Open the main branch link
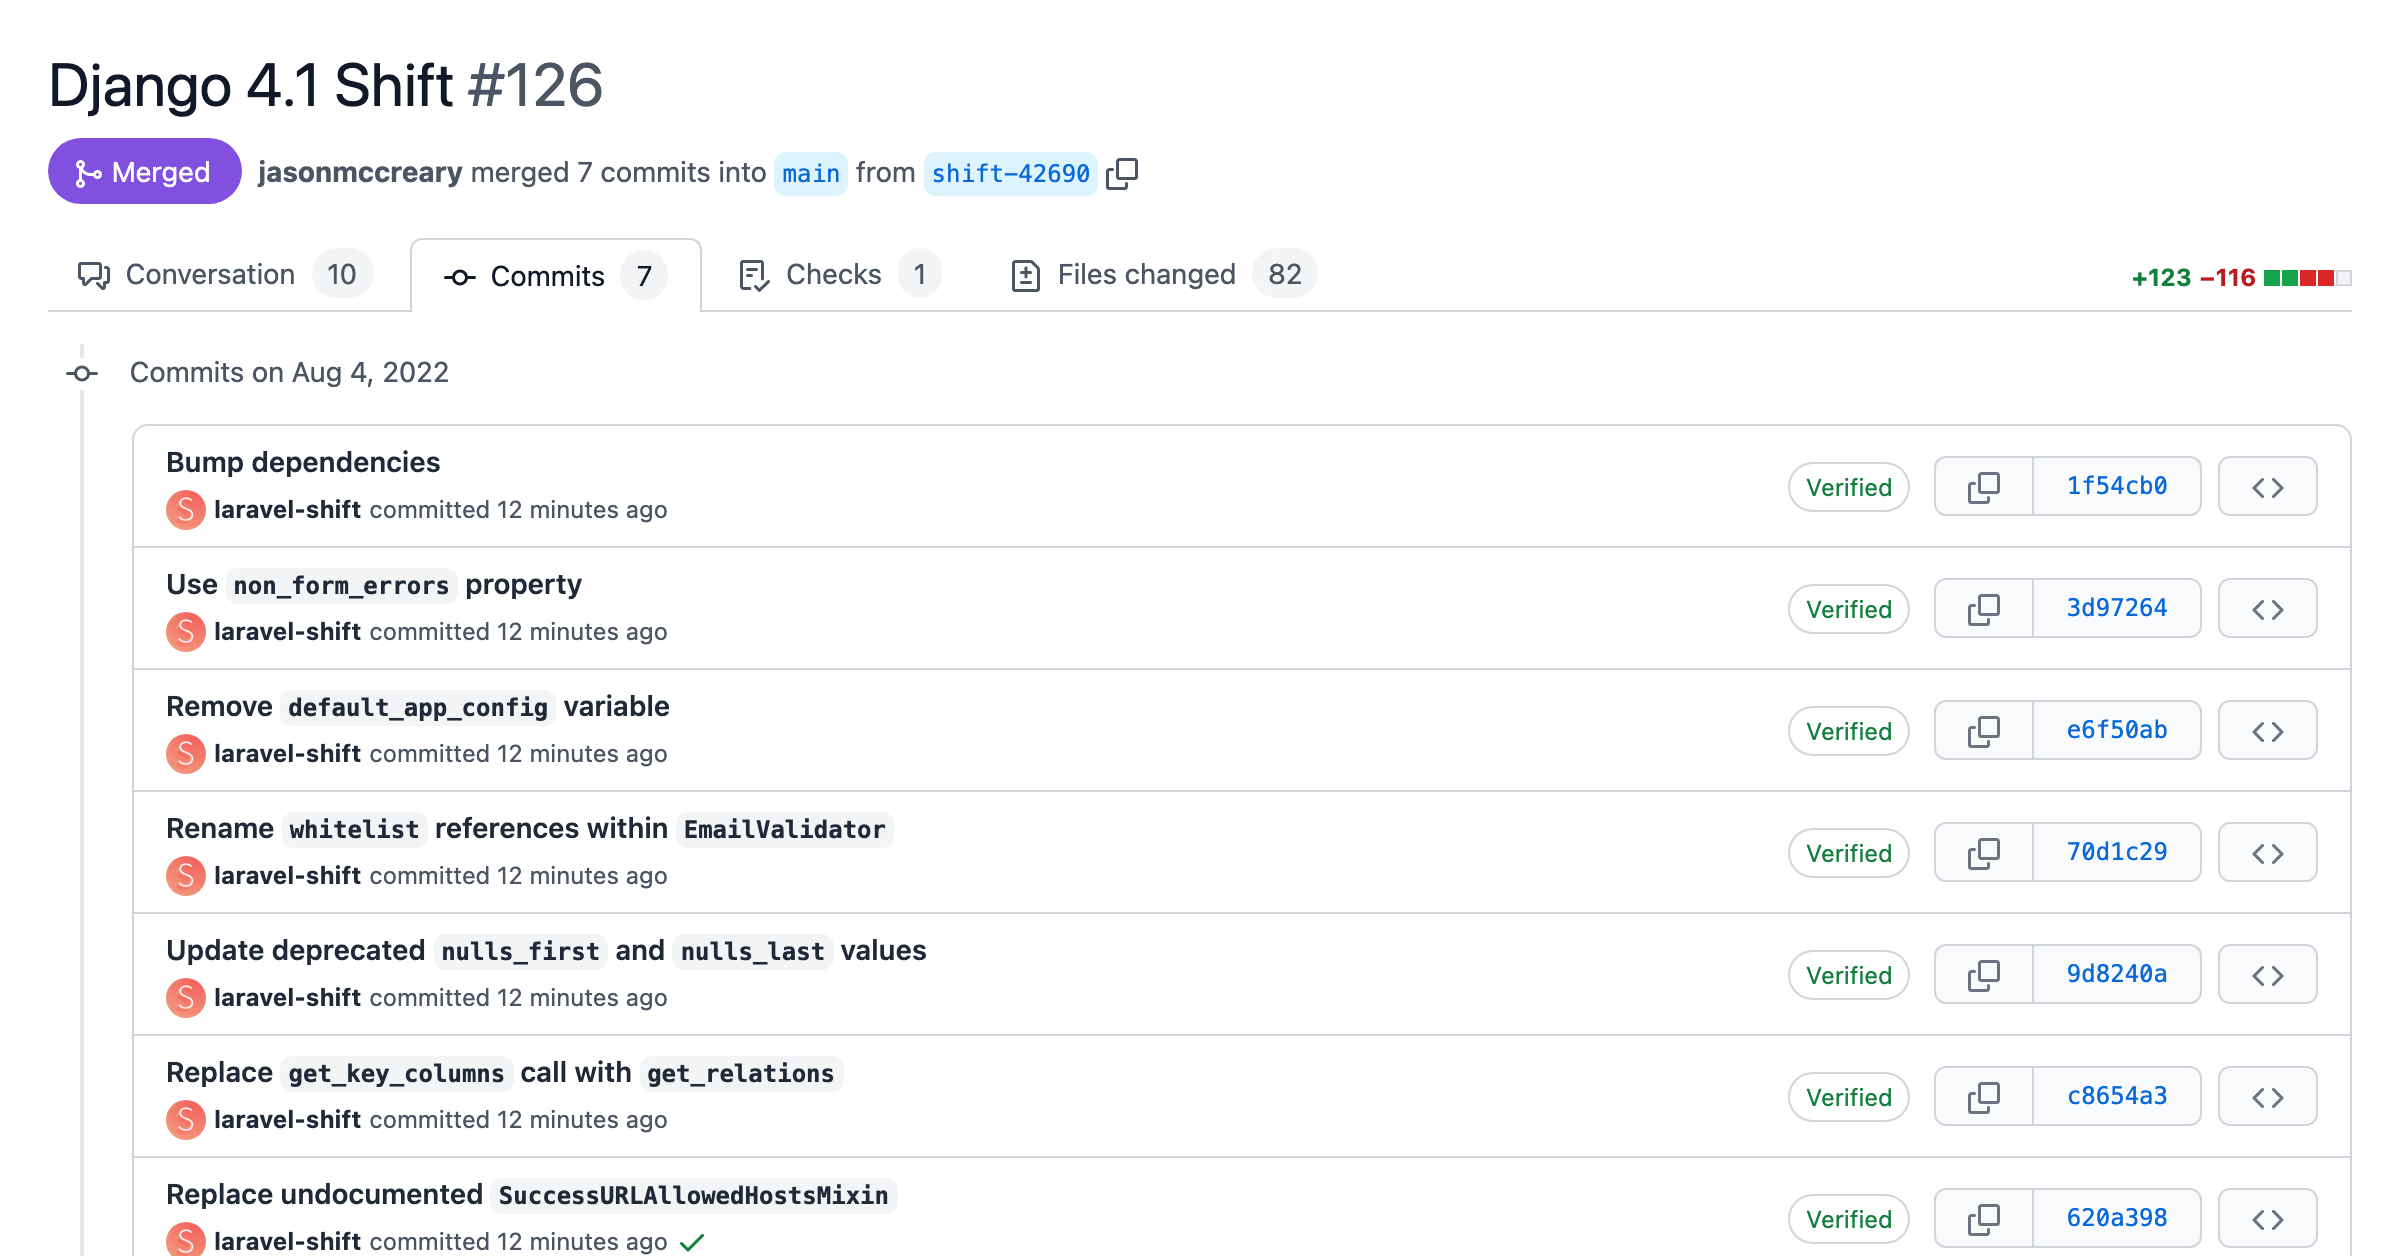The image size is (2400, 1256). 810,174
